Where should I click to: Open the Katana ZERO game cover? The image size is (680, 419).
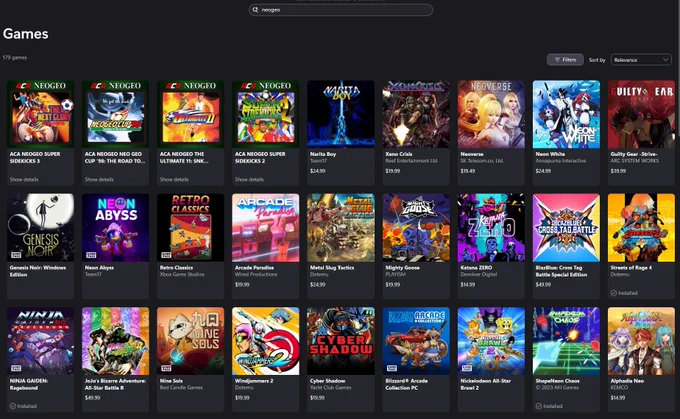click(x=491, y=228)
